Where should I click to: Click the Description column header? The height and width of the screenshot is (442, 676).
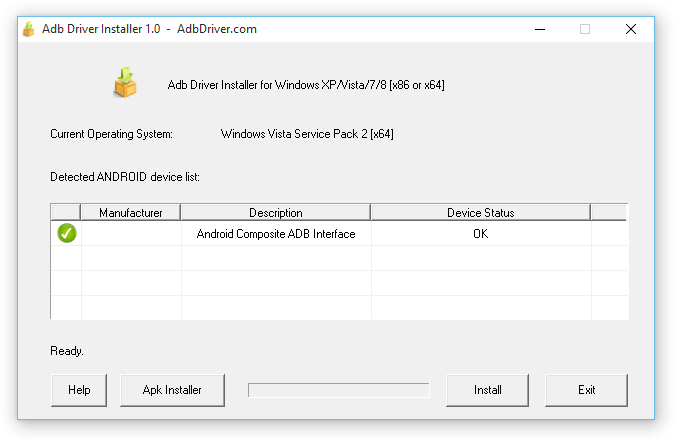tap(276, 212)
